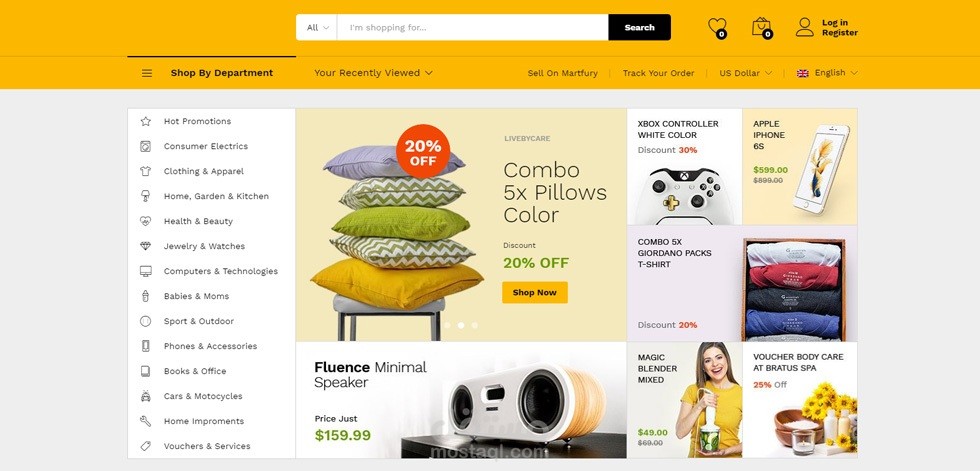Click the hamburger menu icon beside Shop By Department
The image size is (980, 471).
(x=147, y=73)
